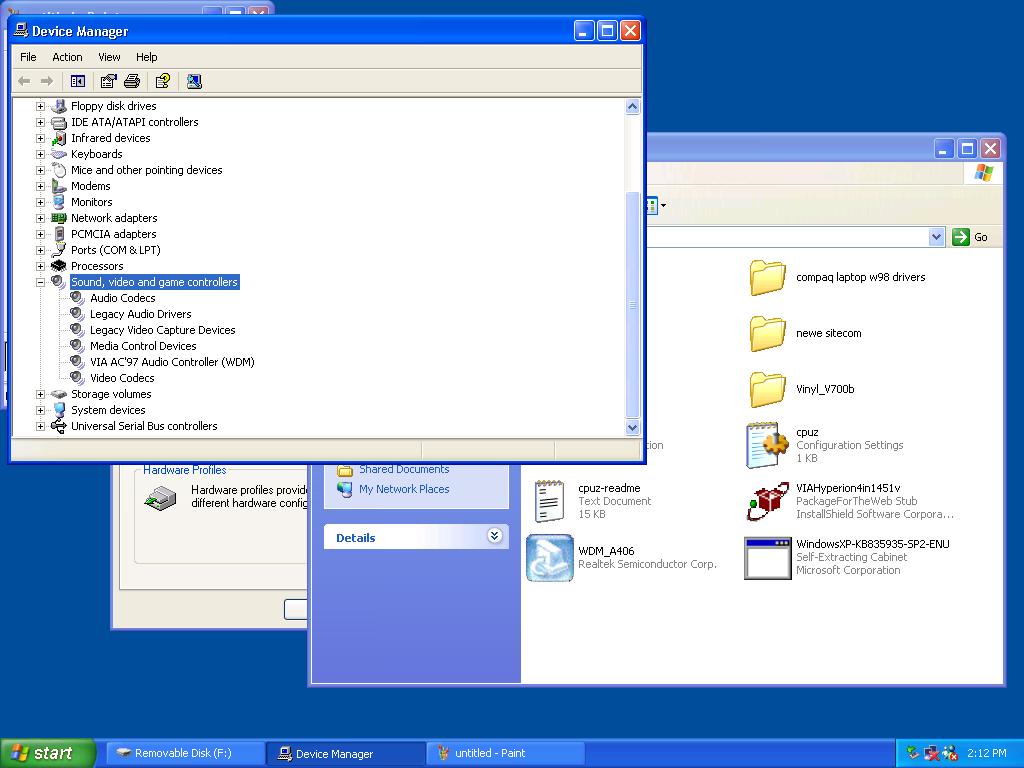The image size is (1024, 768).
Task: Open the View menu in Device Manager
Action: coord(109,57)
